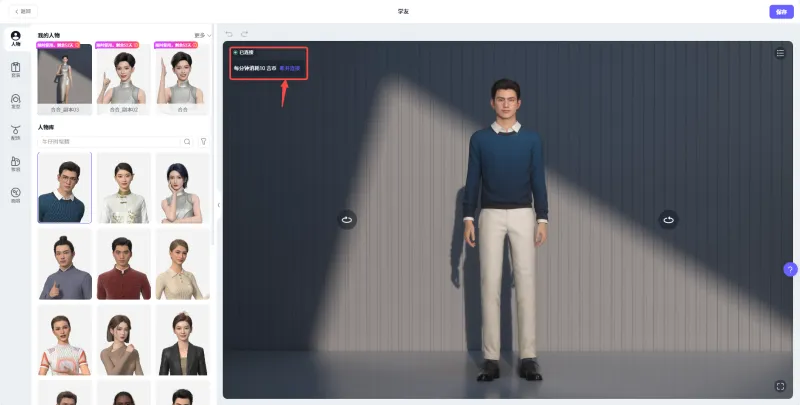The image size is (800, 405).
Task: Open the filter funnel icon
Action: 204,142
